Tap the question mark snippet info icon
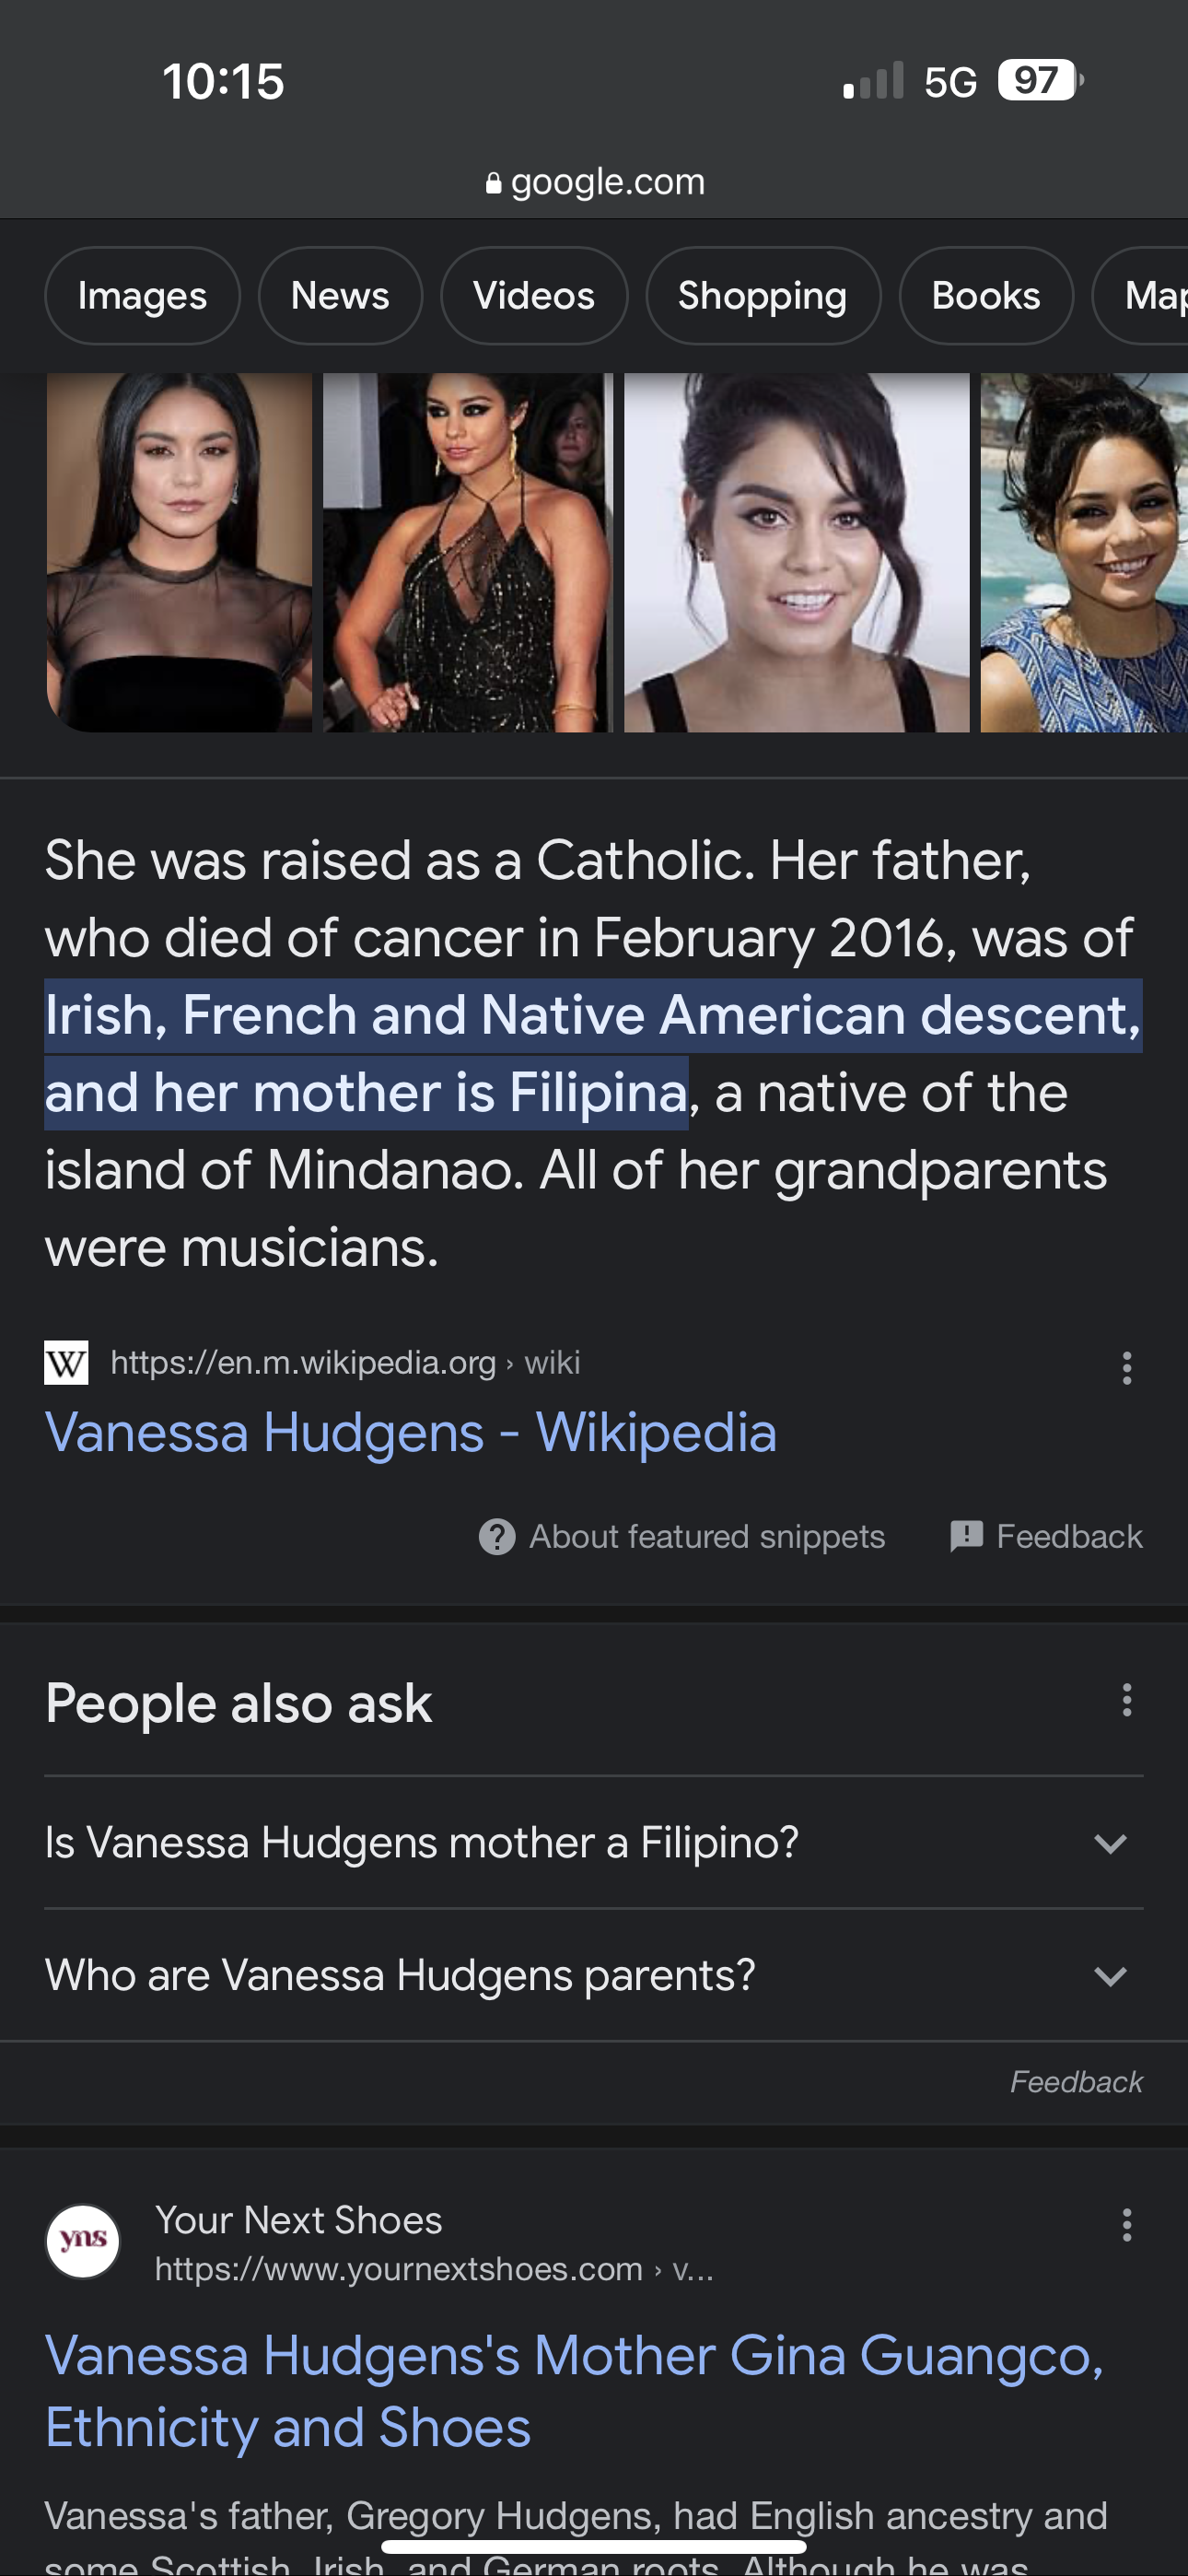The image size is (1188, 2576). [x=497, y=1536]
